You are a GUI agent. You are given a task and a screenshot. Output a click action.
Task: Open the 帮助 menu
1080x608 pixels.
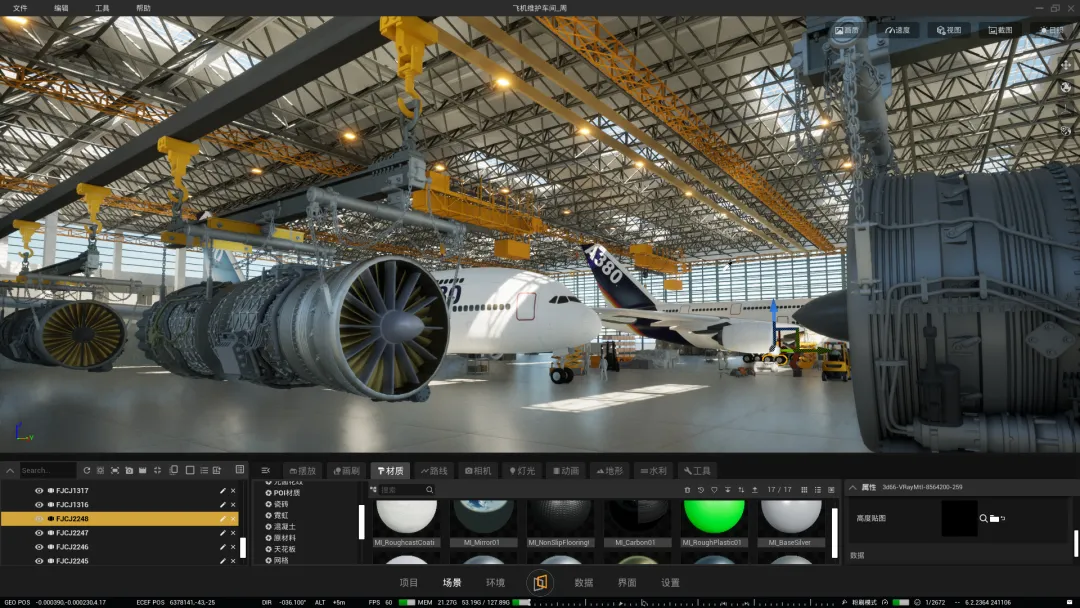coord(143,8)
